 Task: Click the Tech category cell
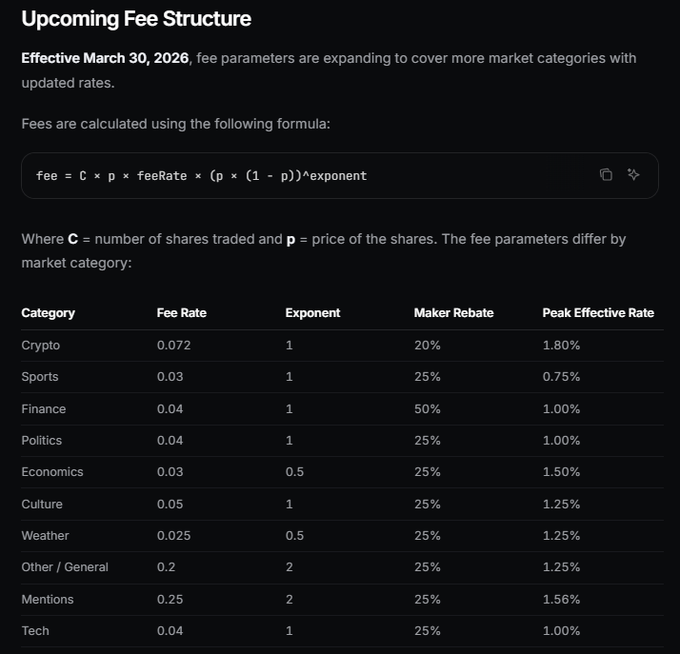coord(35,631)
